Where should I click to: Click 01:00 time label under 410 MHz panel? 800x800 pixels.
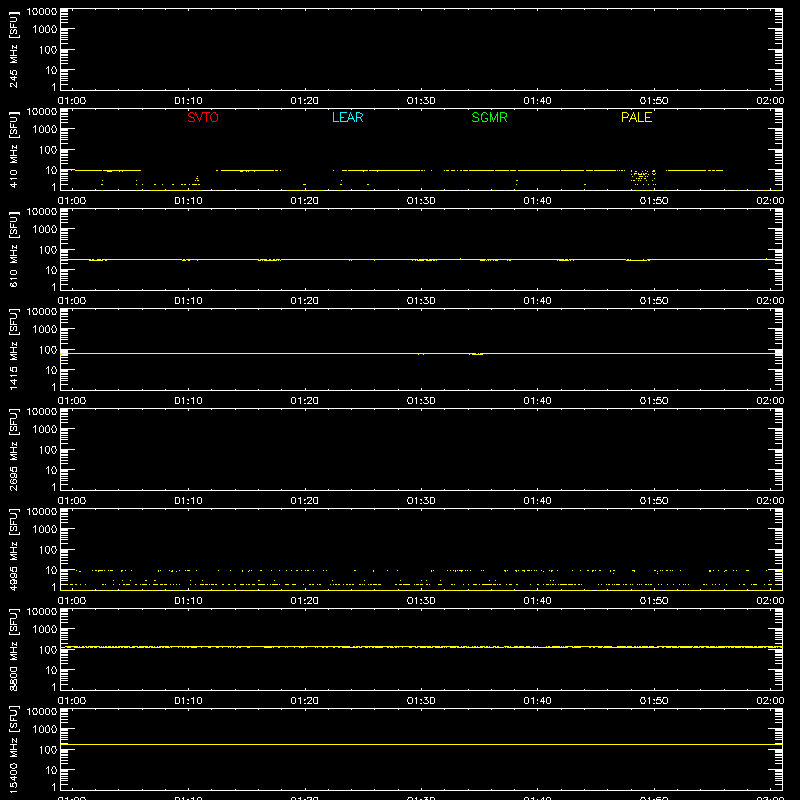[x=72, y=201]
